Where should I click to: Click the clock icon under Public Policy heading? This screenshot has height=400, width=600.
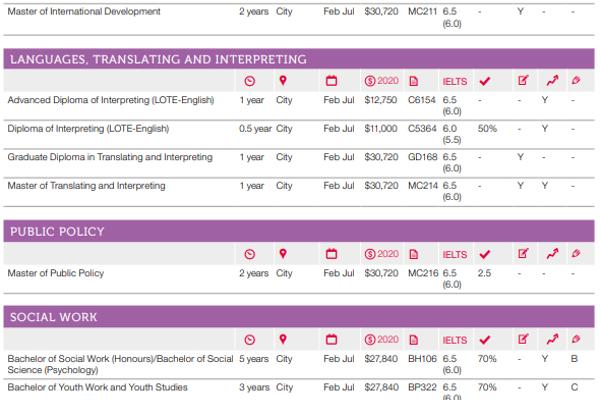coord(249,253)
